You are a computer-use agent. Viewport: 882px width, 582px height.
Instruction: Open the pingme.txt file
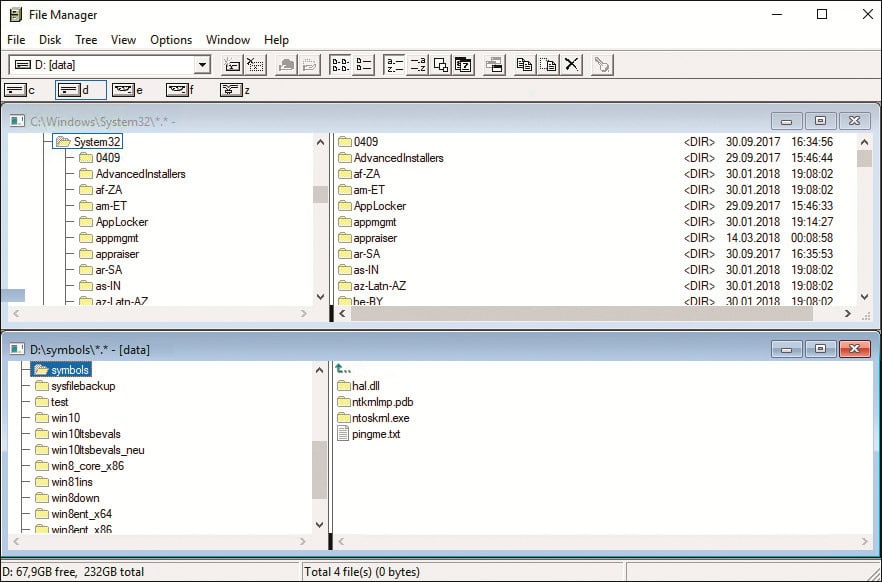tap(376, 433)
